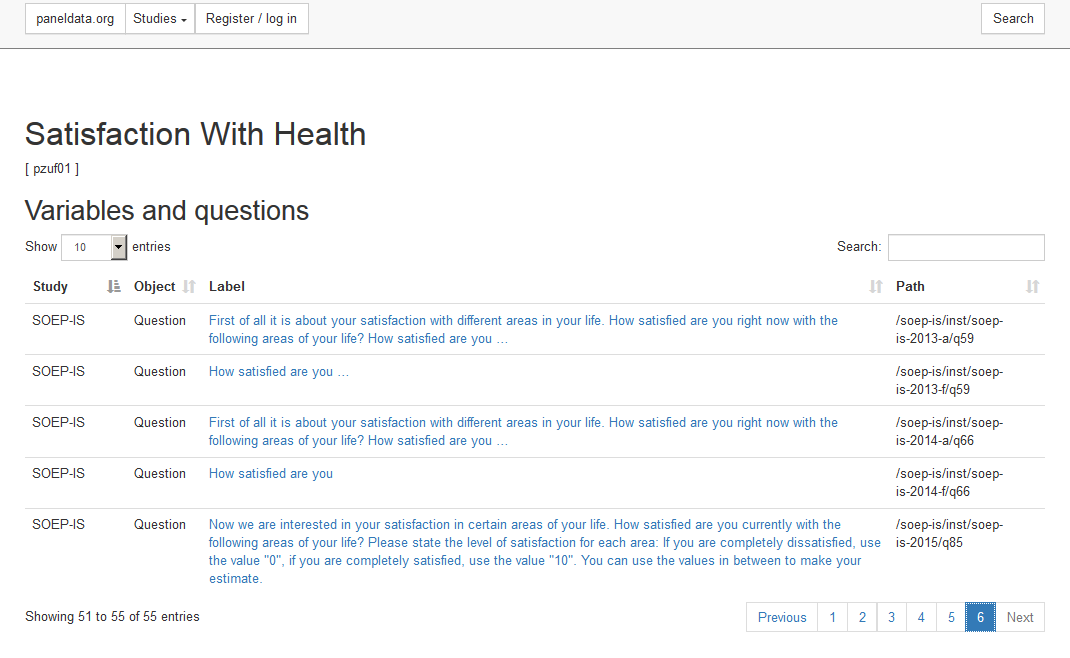Open the soep-is-2013-a/q59 question link

523,330
